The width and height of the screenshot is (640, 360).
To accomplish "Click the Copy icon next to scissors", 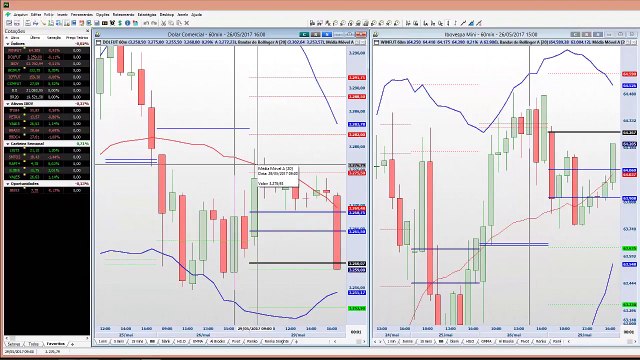I will point(171,23).
